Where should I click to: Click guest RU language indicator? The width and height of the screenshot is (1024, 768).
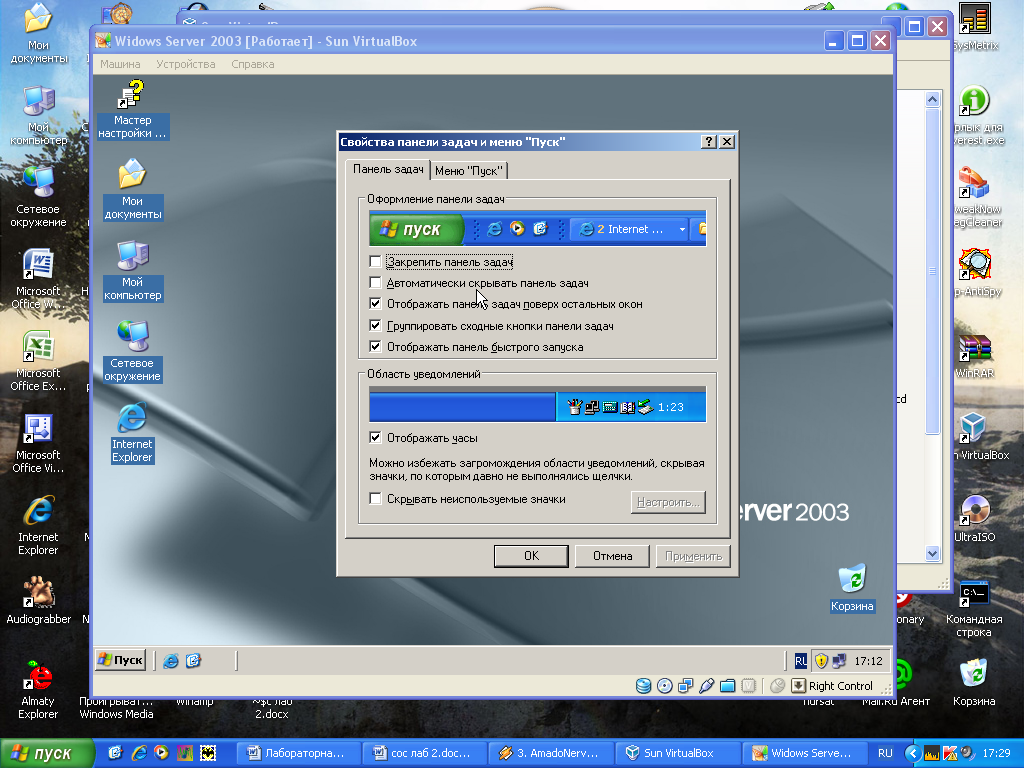coord(801,661)
